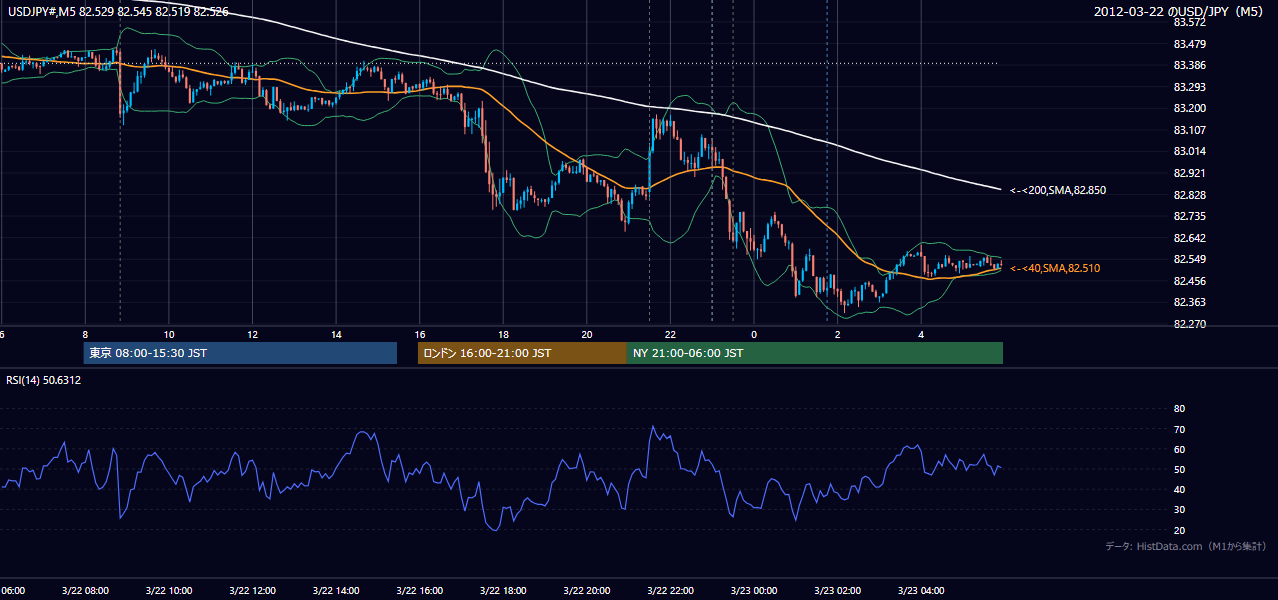Click the '3/23 00:00' bottom time label

753,590
